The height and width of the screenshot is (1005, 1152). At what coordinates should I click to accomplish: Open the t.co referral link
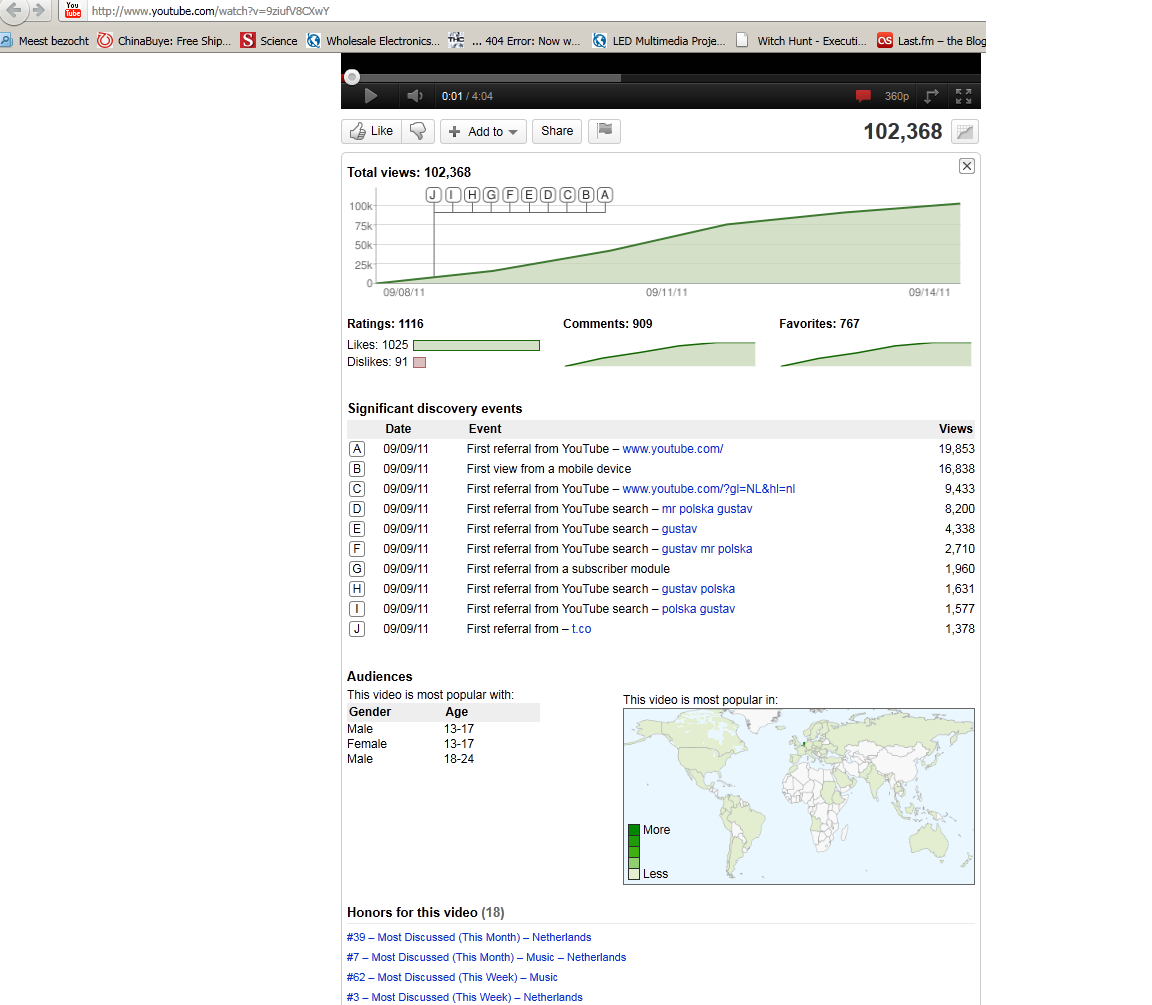[581, 629]
